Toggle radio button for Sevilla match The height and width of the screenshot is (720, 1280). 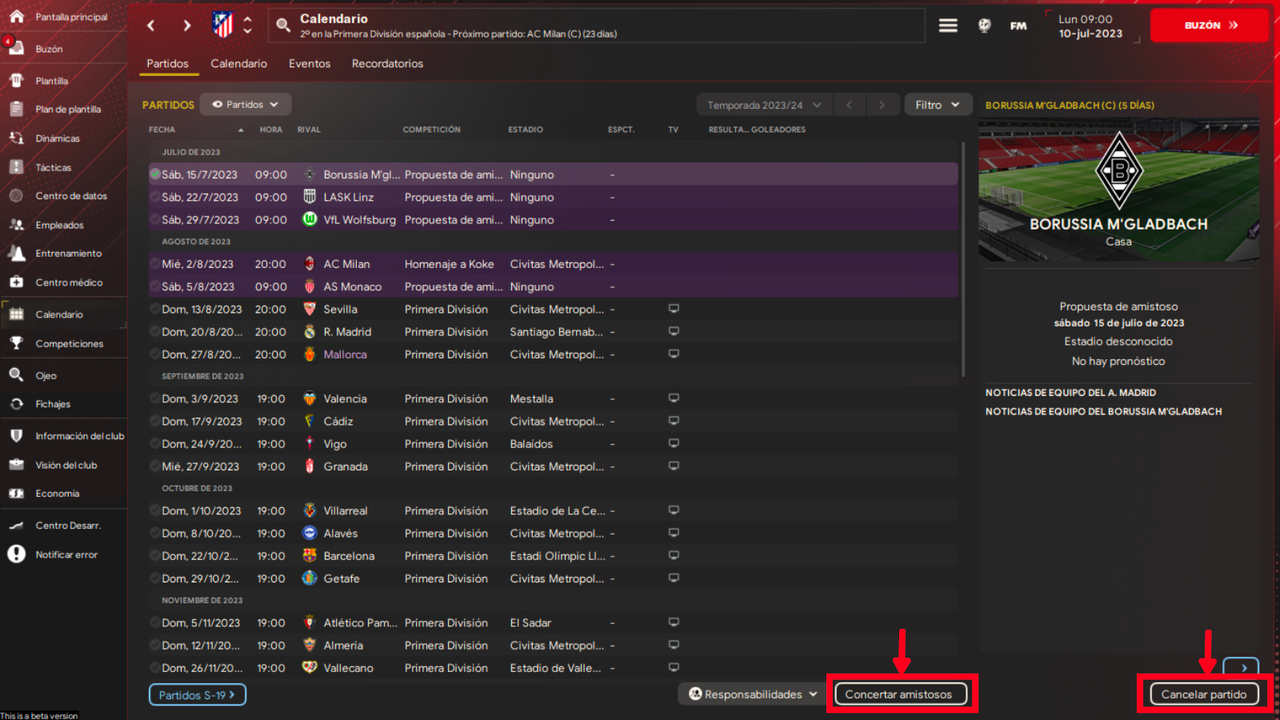155,309
